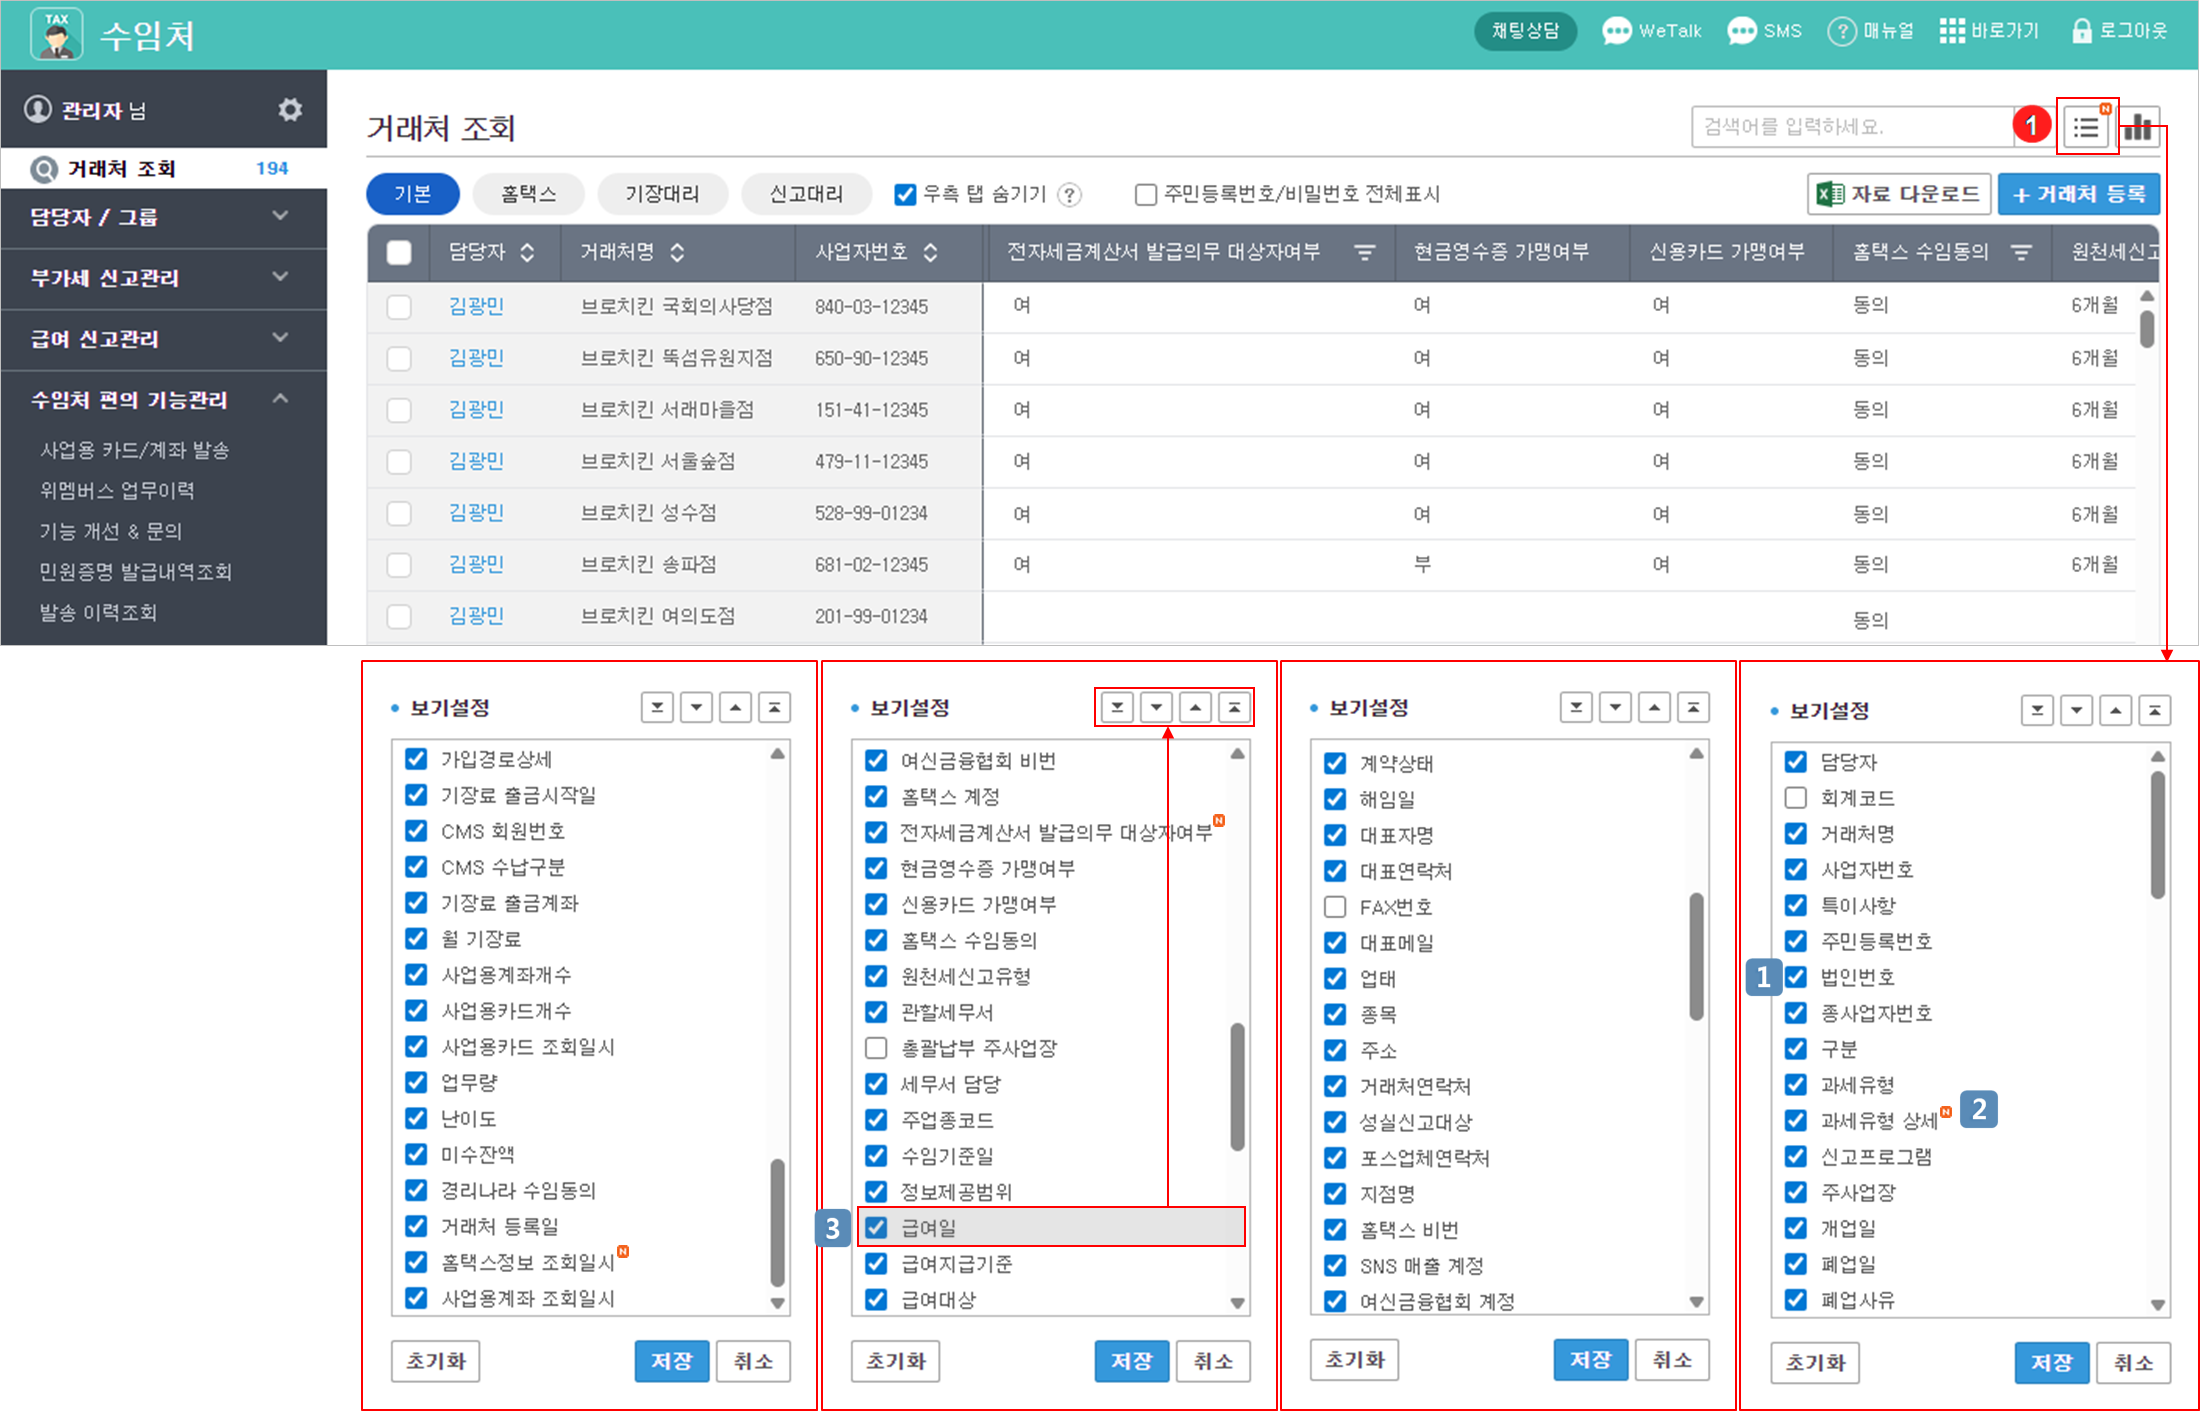Move to top in second 보기설정 panel
This screenshot has width=2200, height=1411.
pyautogui.click(x=1234, y=707)
